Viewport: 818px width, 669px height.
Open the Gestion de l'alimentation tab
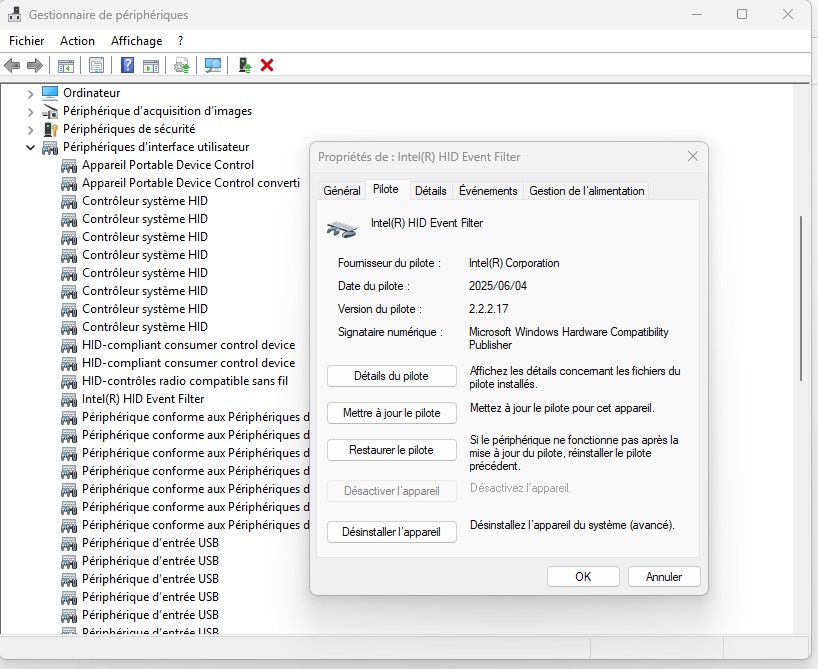click(x=586, y=190)
